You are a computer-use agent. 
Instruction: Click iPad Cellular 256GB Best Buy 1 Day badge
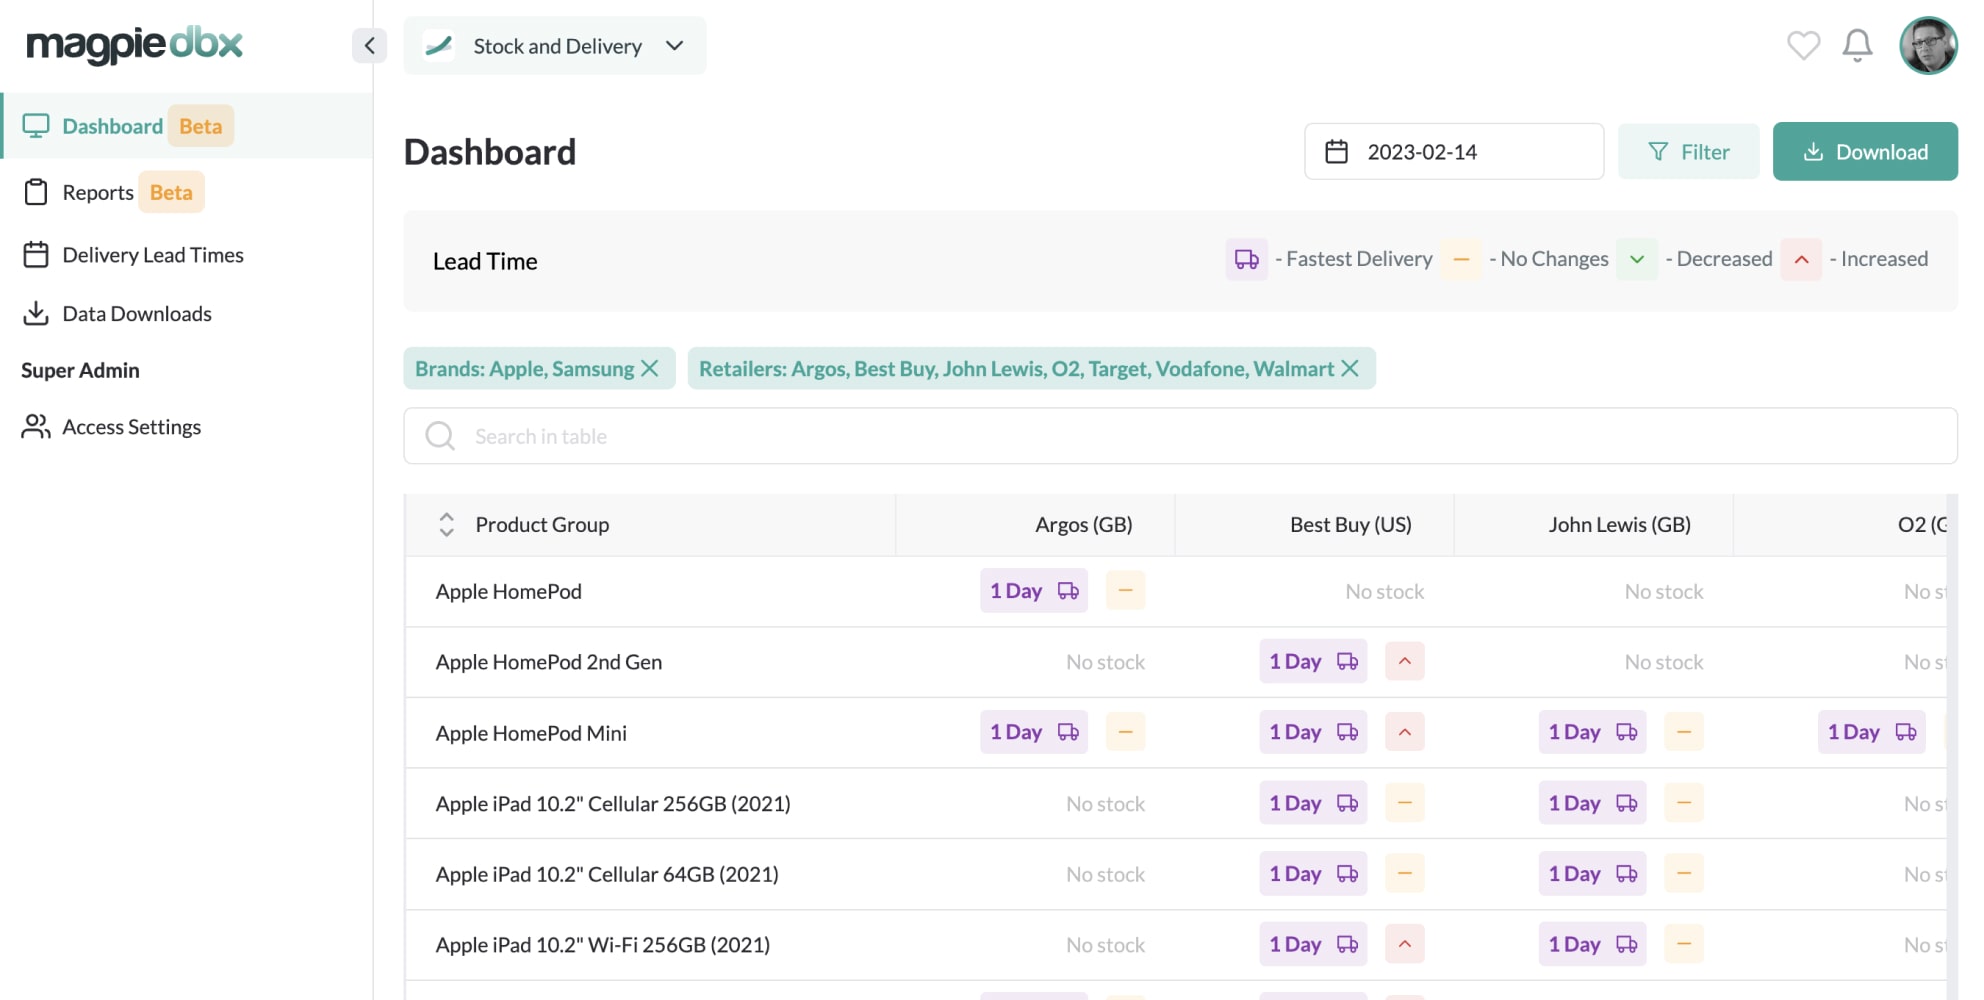tap(1312, 803)
